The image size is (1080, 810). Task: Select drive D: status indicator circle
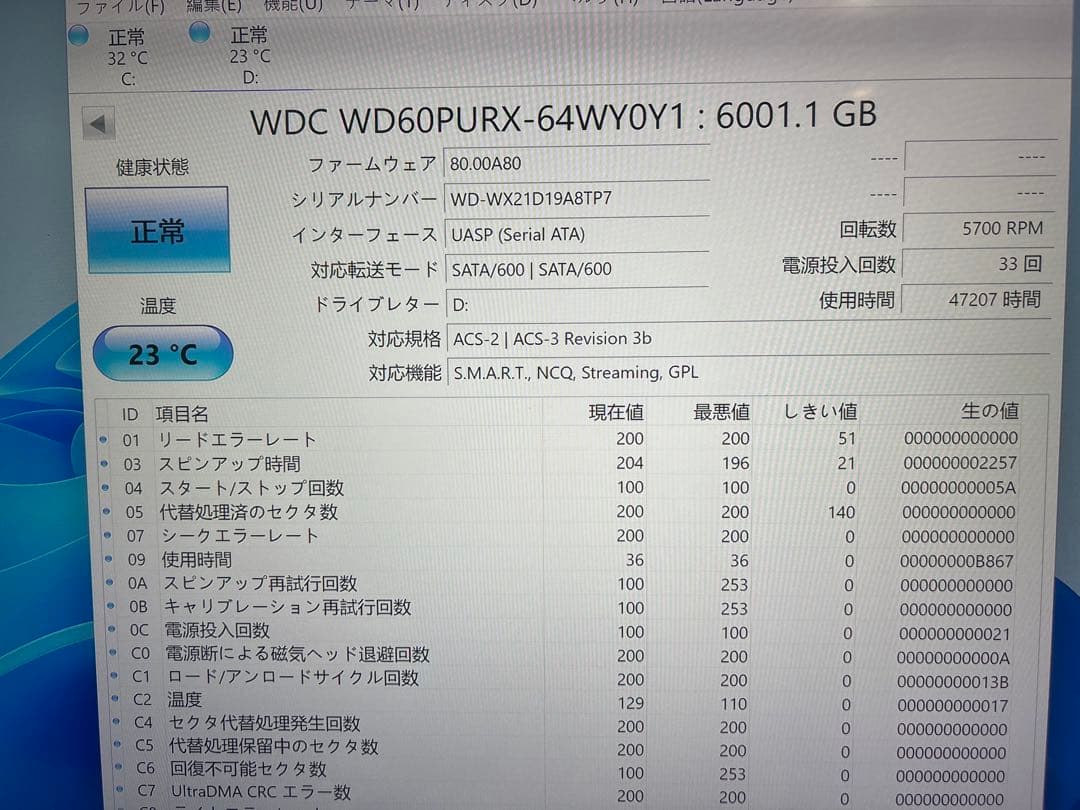(199, 32)
